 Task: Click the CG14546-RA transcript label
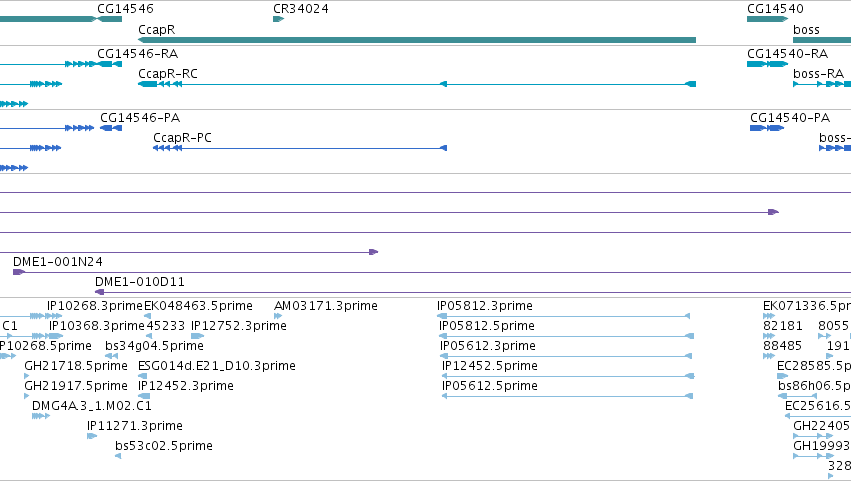137,54
